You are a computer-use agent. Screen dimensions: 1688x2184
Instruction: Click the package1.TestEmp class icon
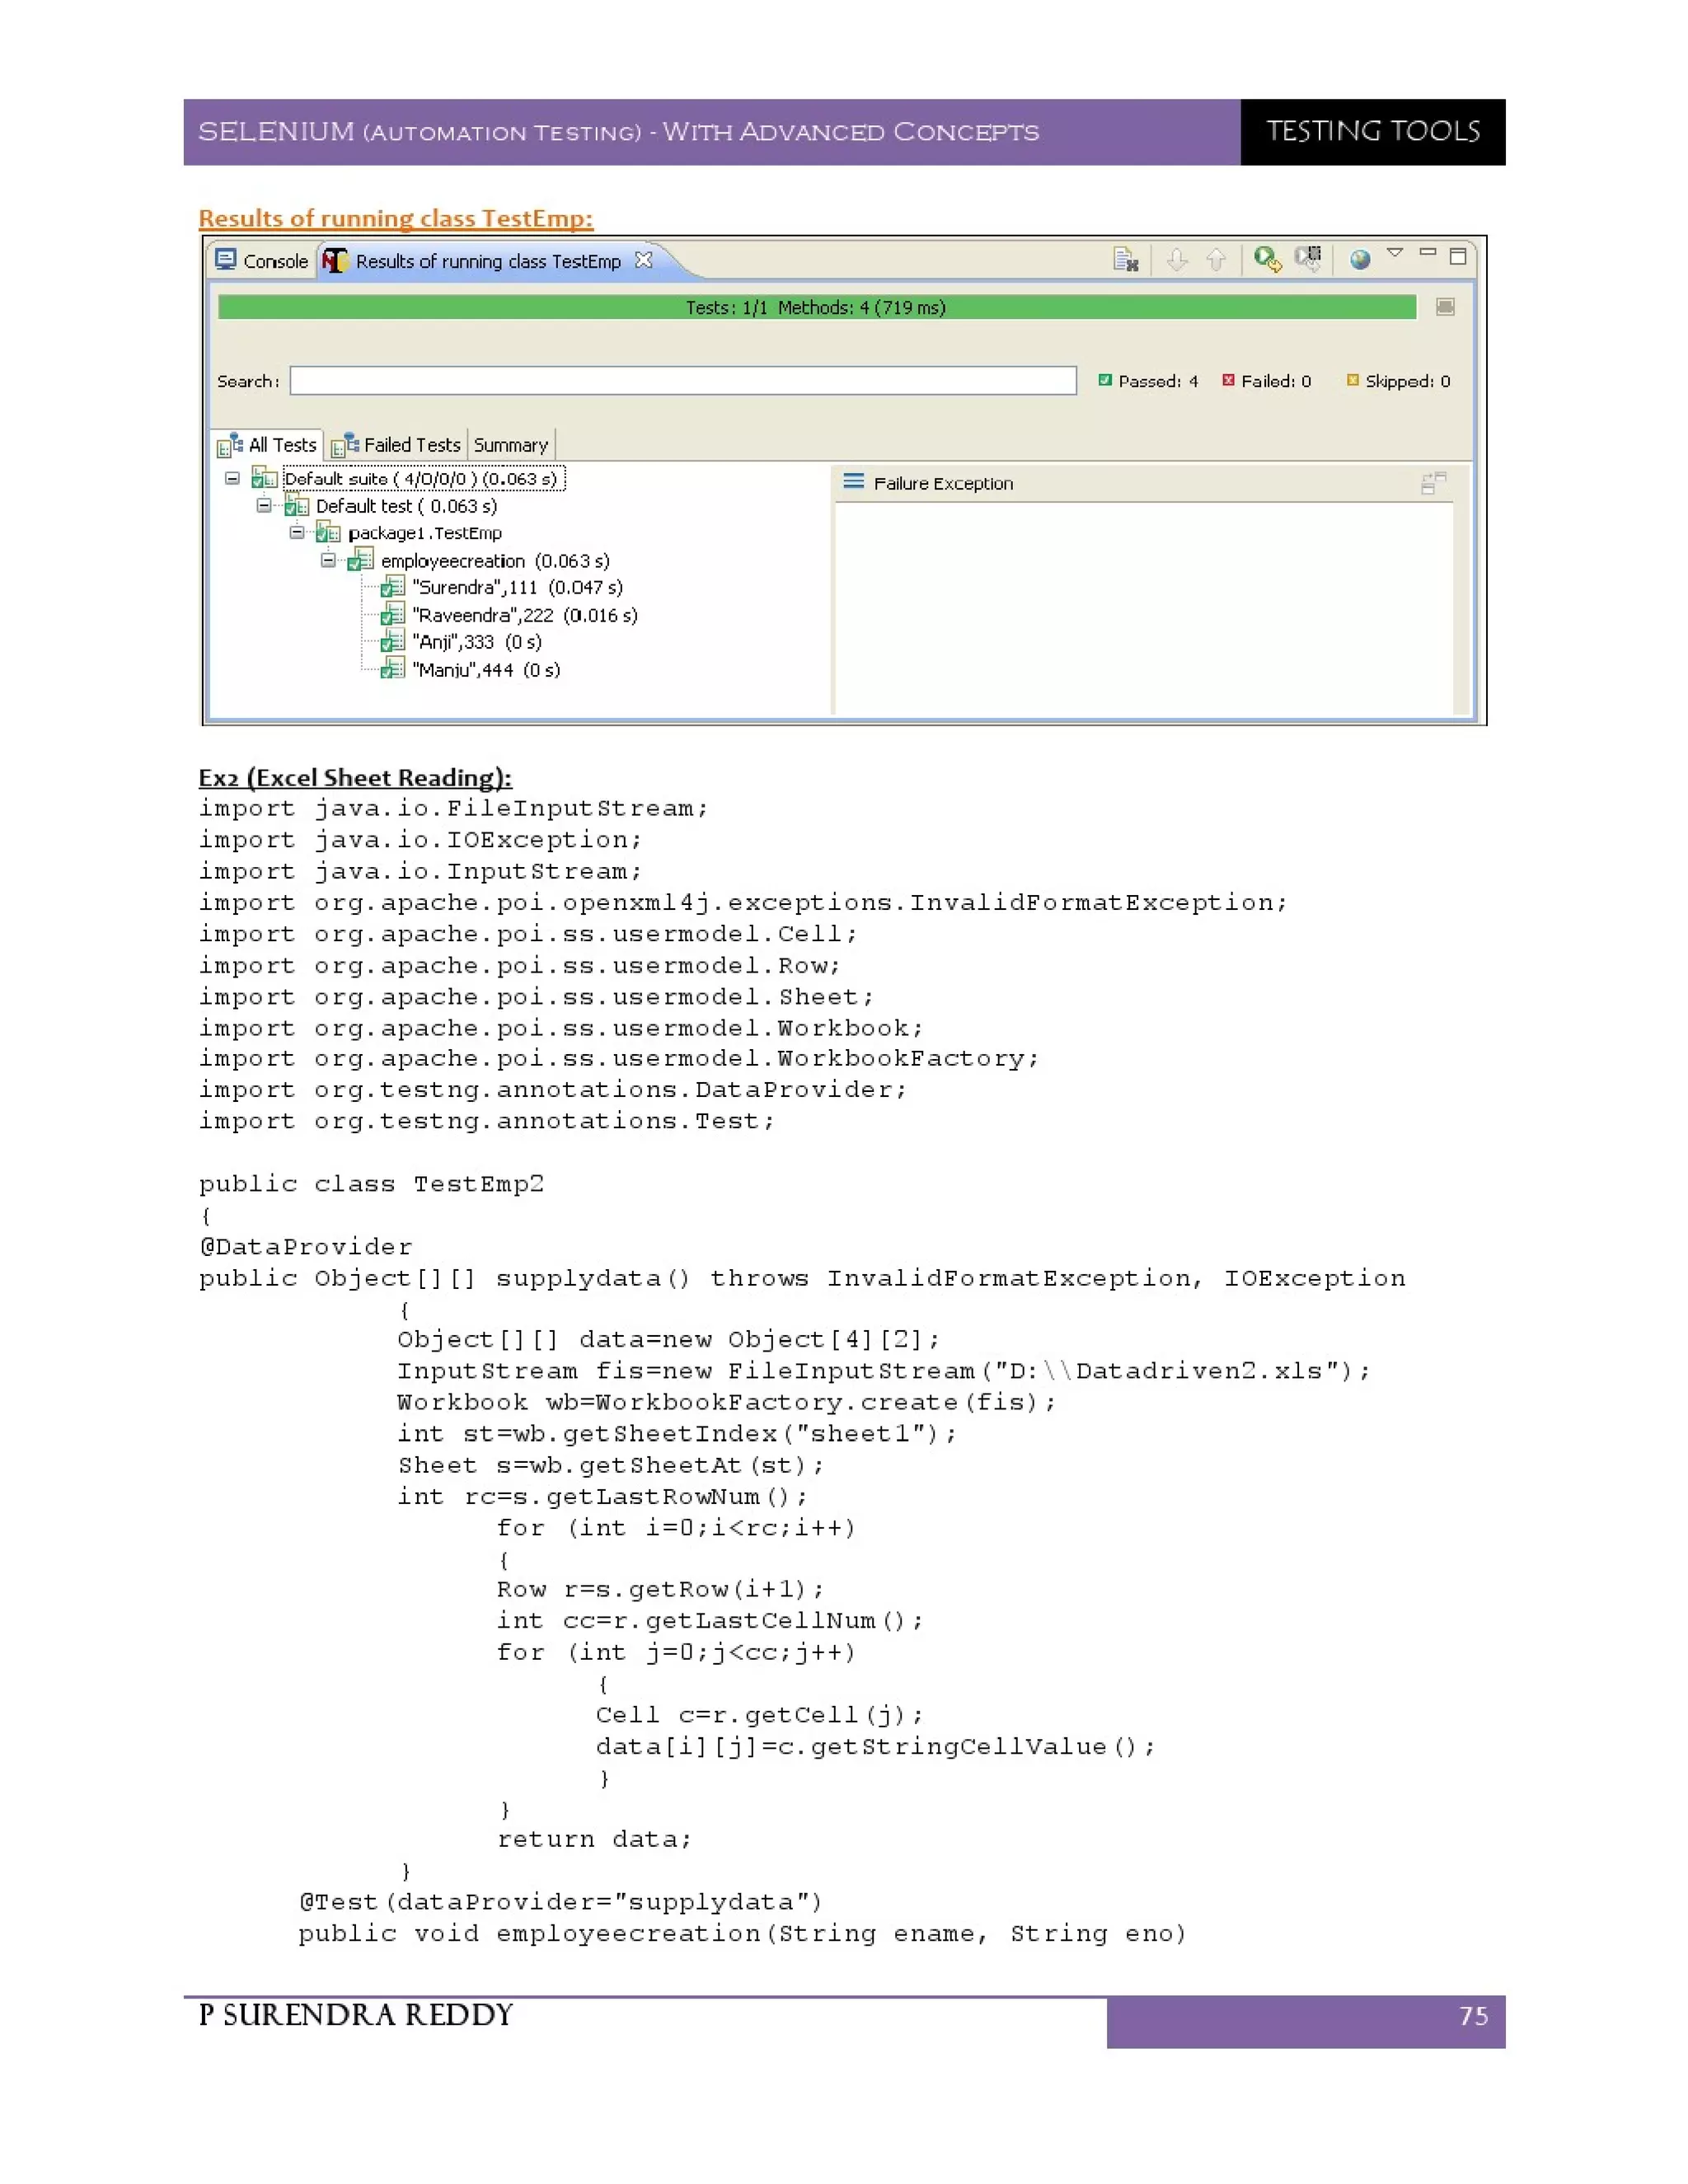(x=329, y=533)
